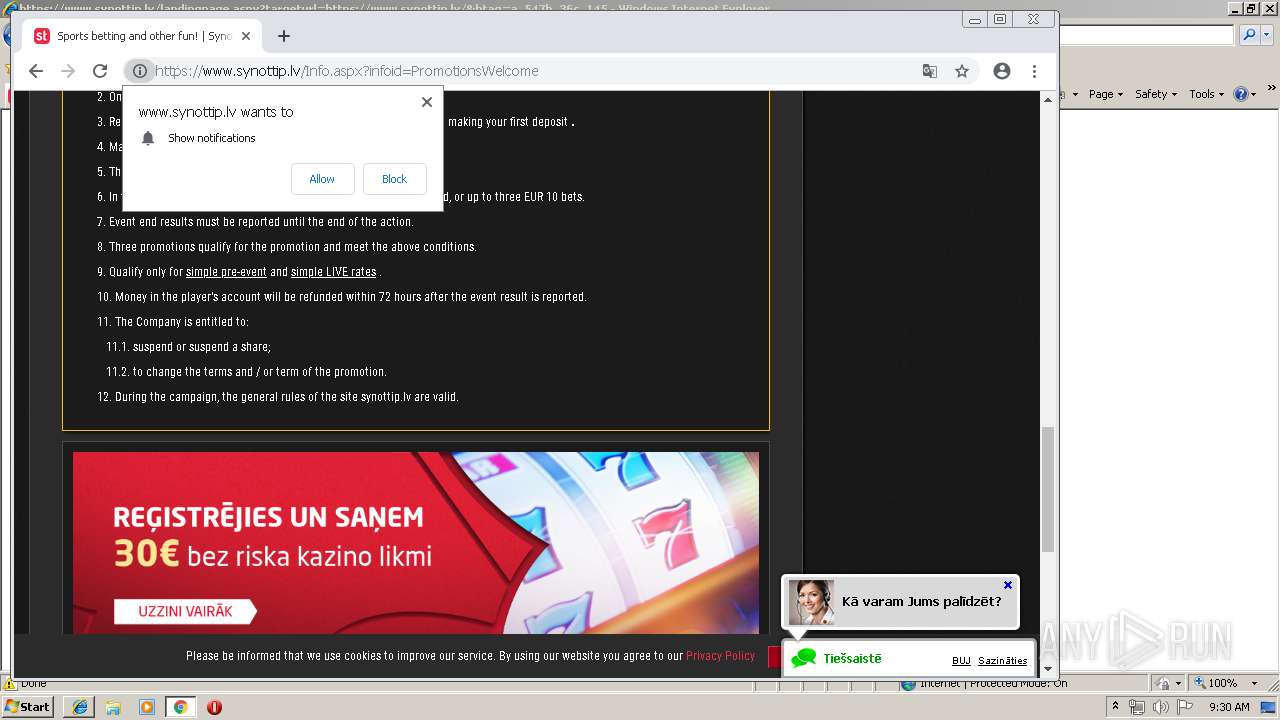Click the rule 12 general rules text
Viewport: 1280px width, 720px height.
278,397
